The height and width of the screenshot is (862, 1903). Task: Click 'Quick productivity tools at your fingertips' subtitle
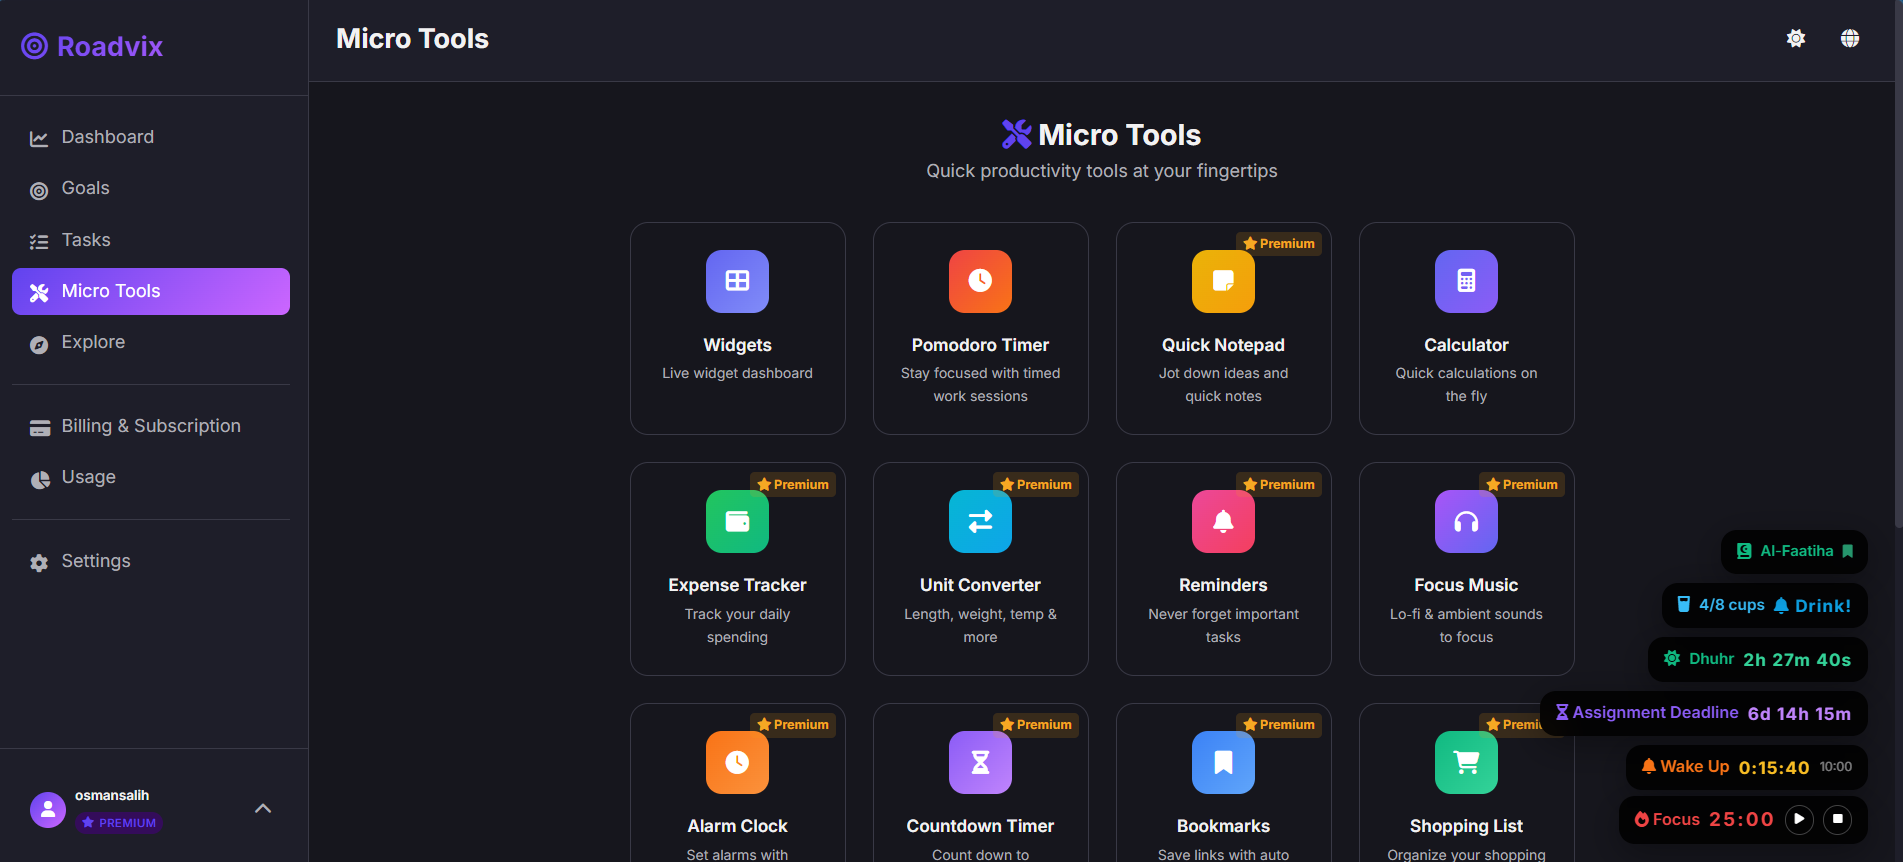pos(1101,171)
